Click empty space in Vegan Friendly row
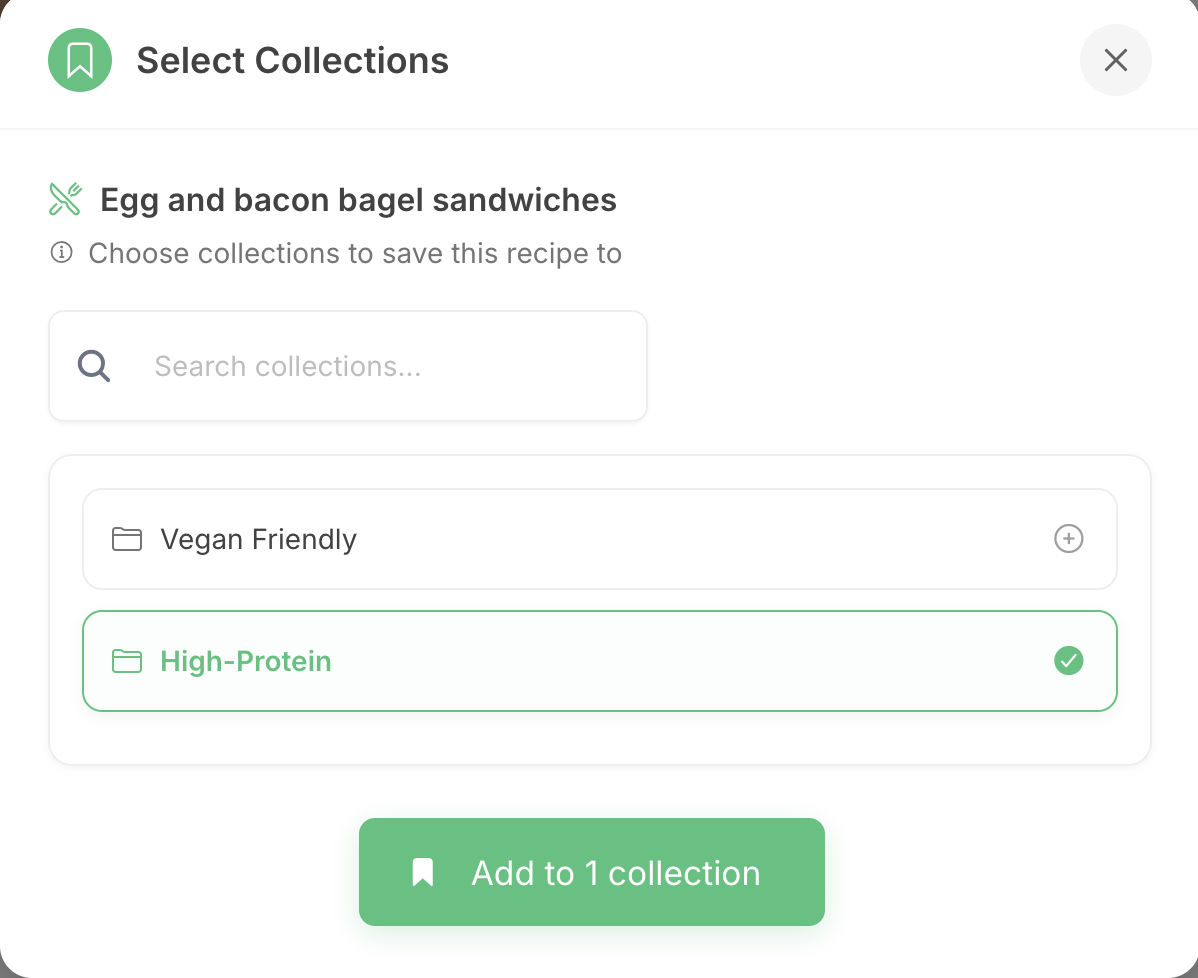The image size is (1198, 978). click(700, 539)
